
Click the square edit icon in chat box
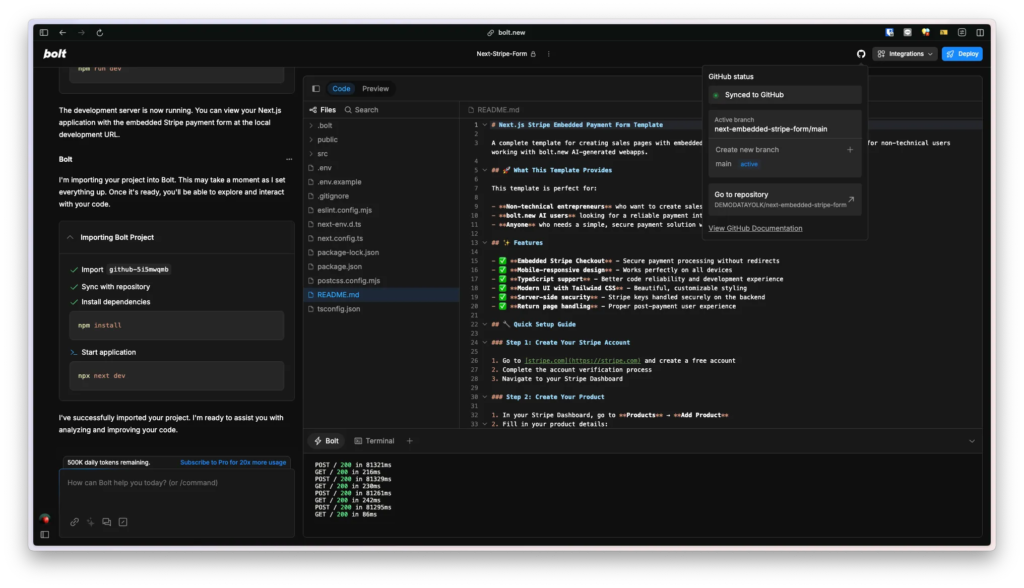pyautogui.click(x=123, y=522)
